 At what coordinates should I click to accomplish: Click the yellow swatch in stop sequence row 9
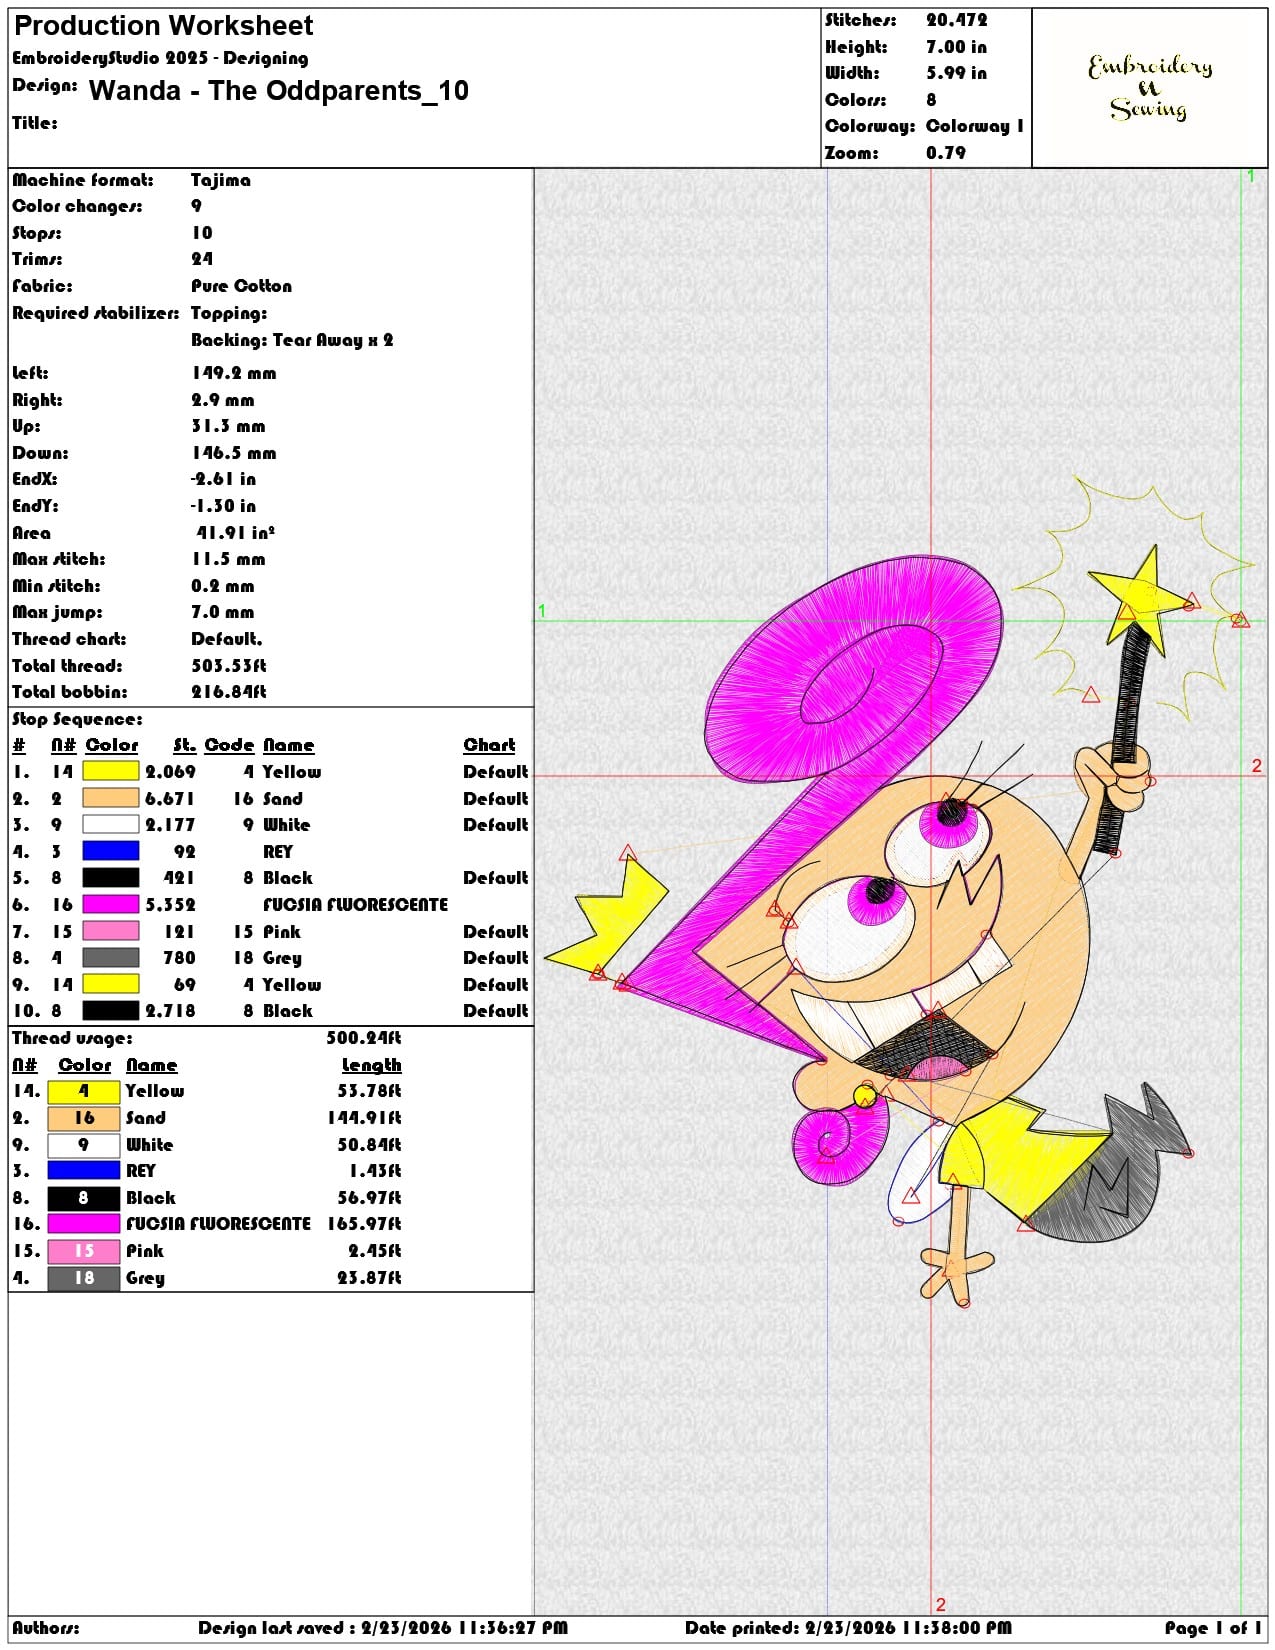(x=110, y=984)
